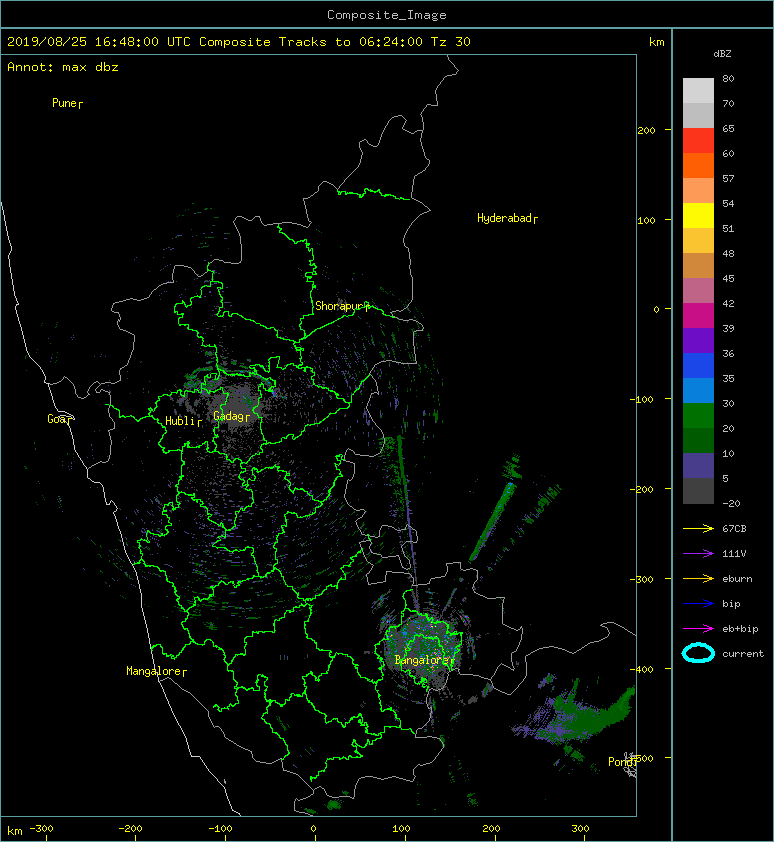Click the '300' tick on horizontal axis
This screenshot has height=842, width=774.
click(580, 829)
